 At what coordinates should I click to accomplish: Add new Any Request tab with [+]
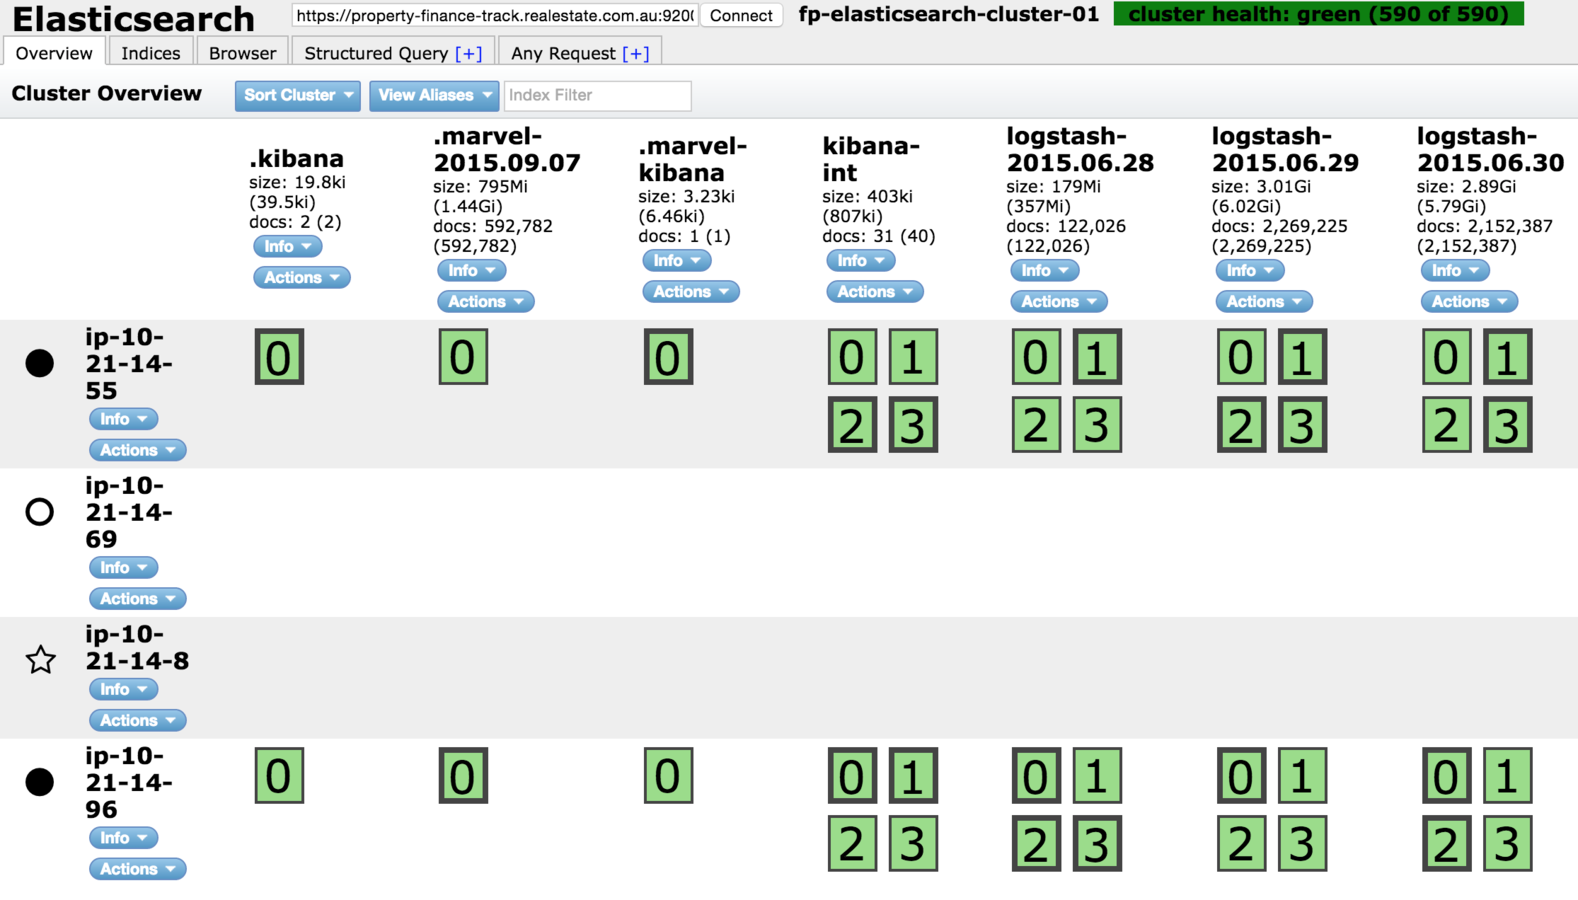(635, 54)
